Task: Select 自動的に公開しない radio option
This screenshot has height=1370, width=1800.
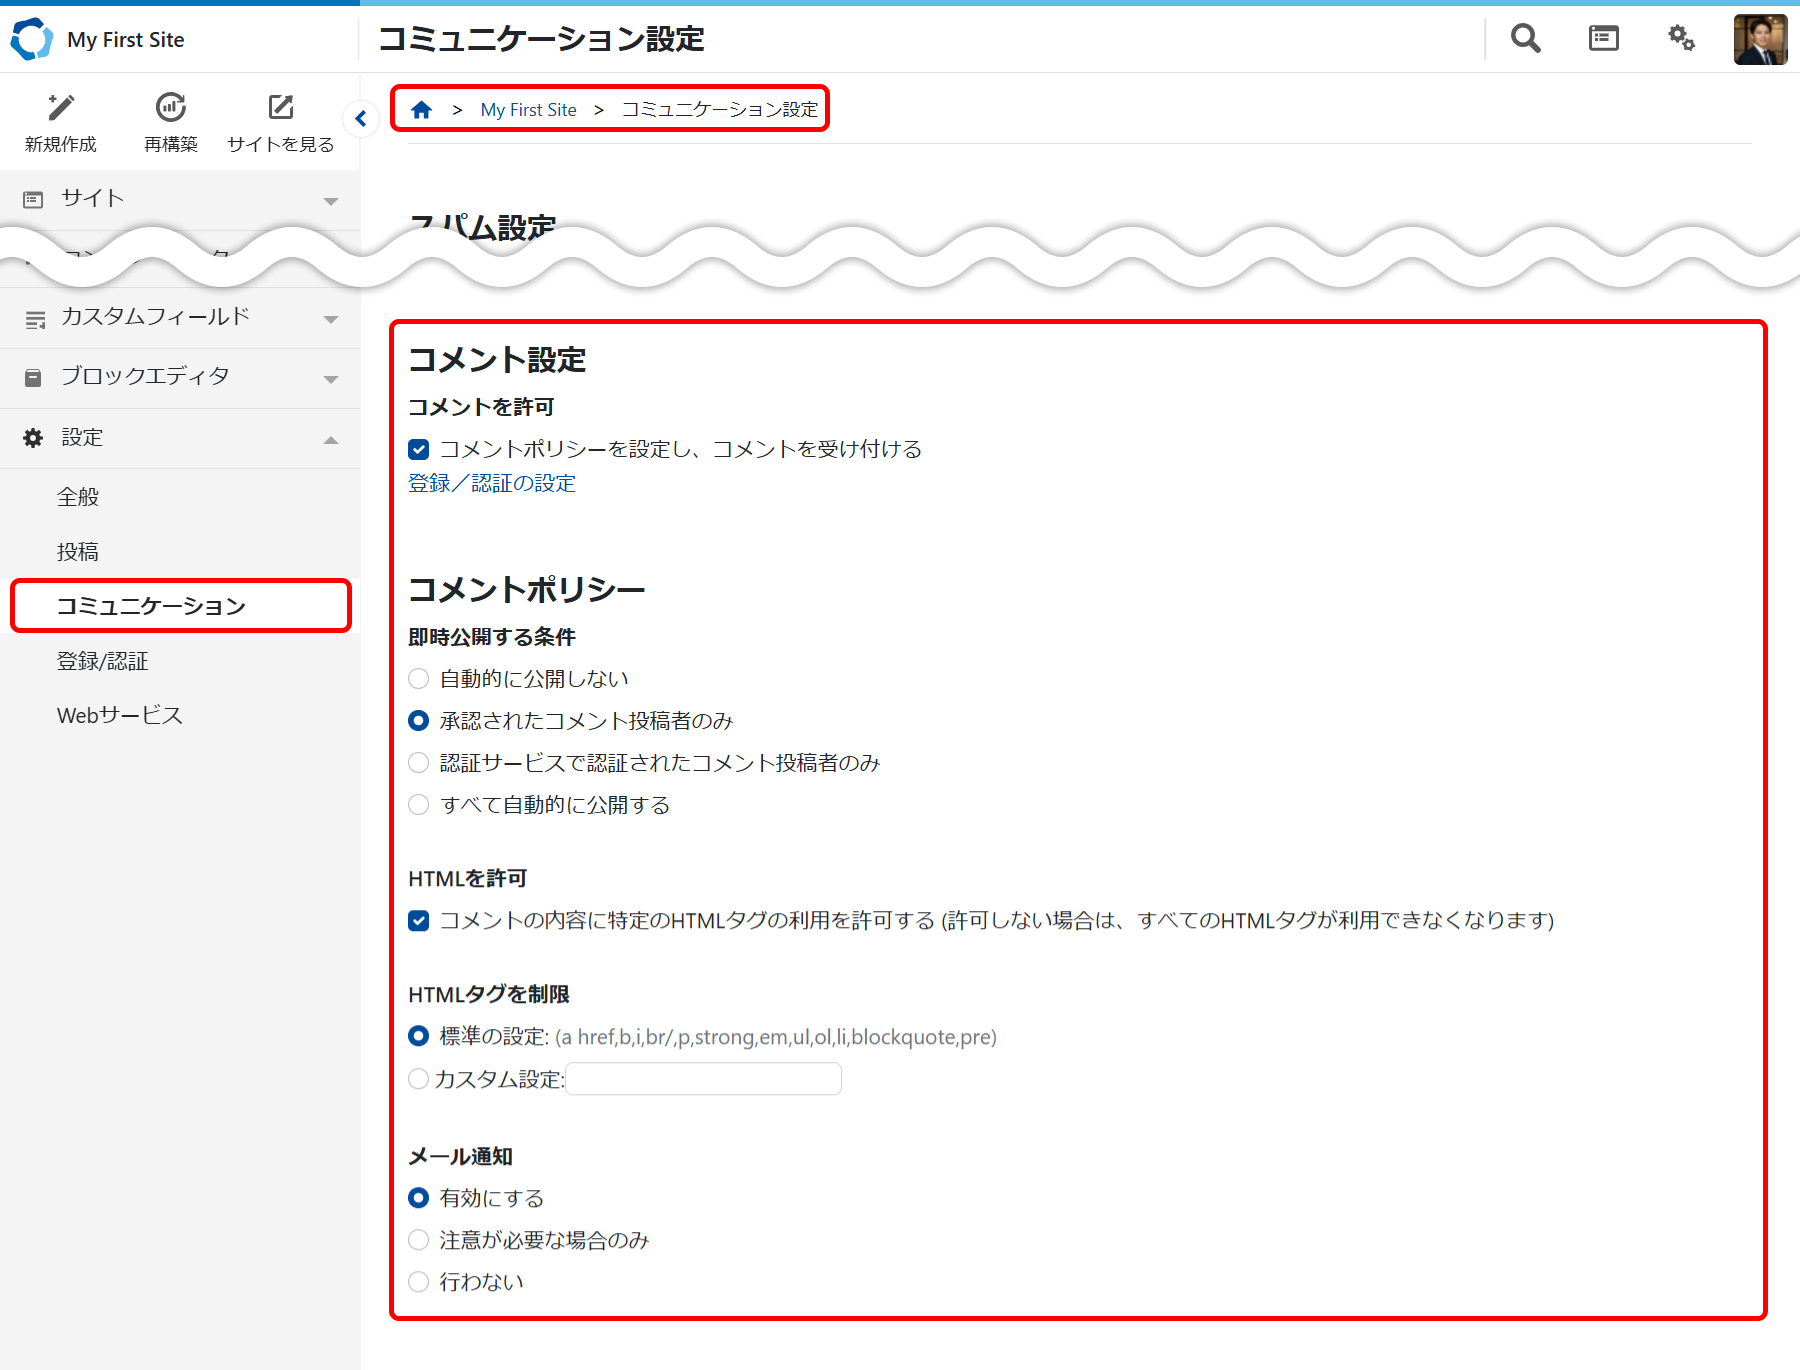Action: tap(418, 678)
